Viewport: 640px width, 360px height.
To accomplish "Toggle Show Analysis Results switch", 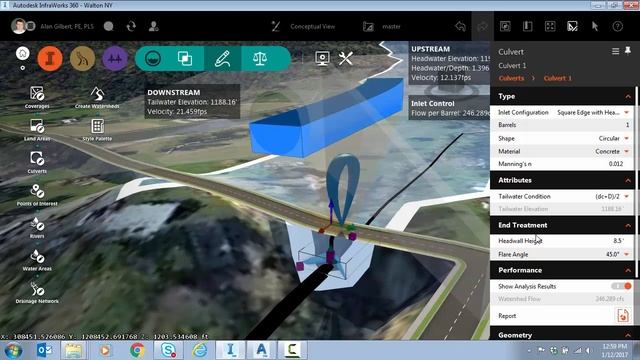I will (621, 286).
